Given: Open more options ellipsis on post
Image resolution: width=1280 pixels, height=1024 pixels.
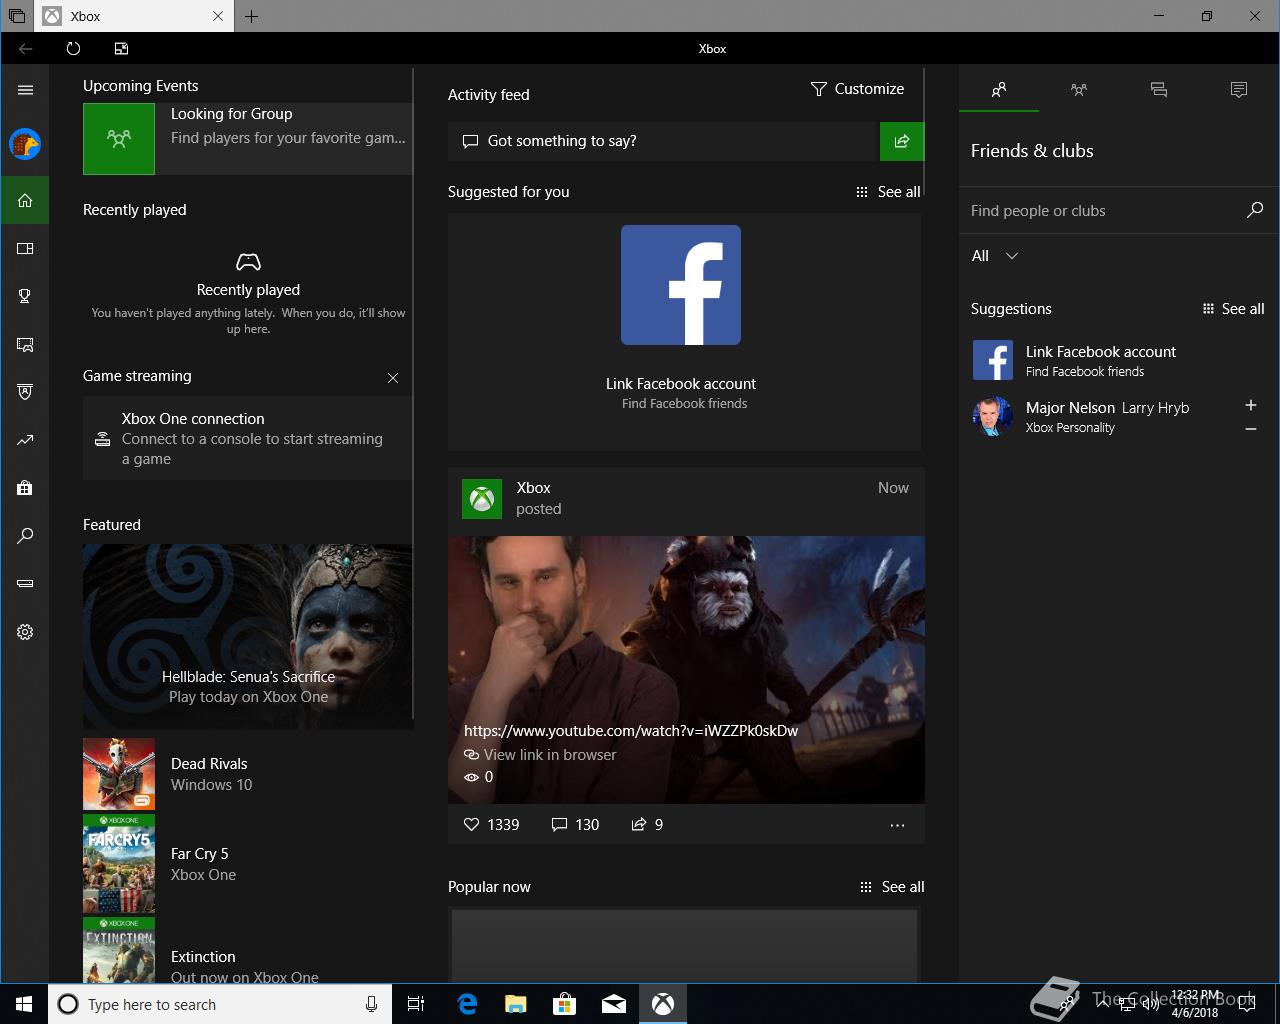Looking at the screenshot, I should 897,825.
